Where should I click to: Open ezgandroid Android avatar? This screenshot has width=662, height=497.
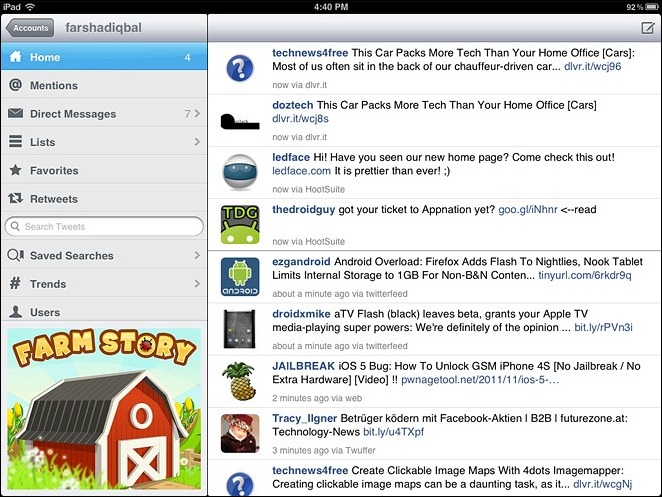240,277
